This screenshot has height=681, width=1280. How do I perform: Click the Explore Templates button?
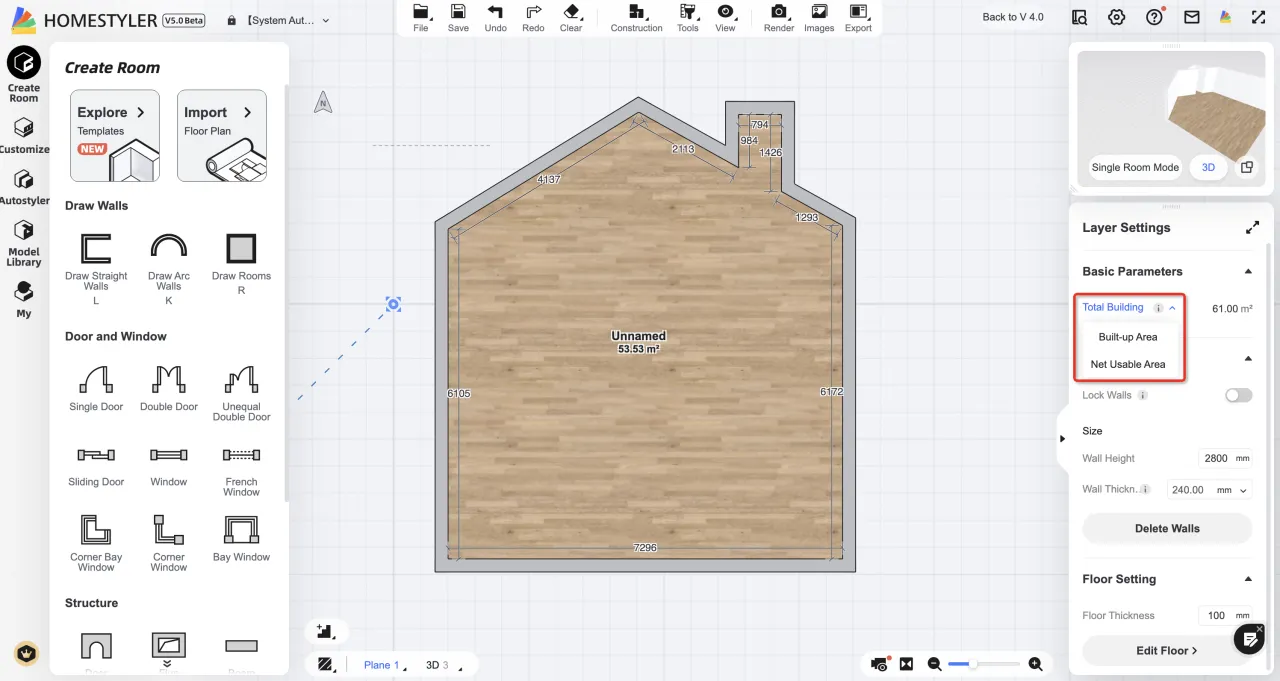[115, 136]
